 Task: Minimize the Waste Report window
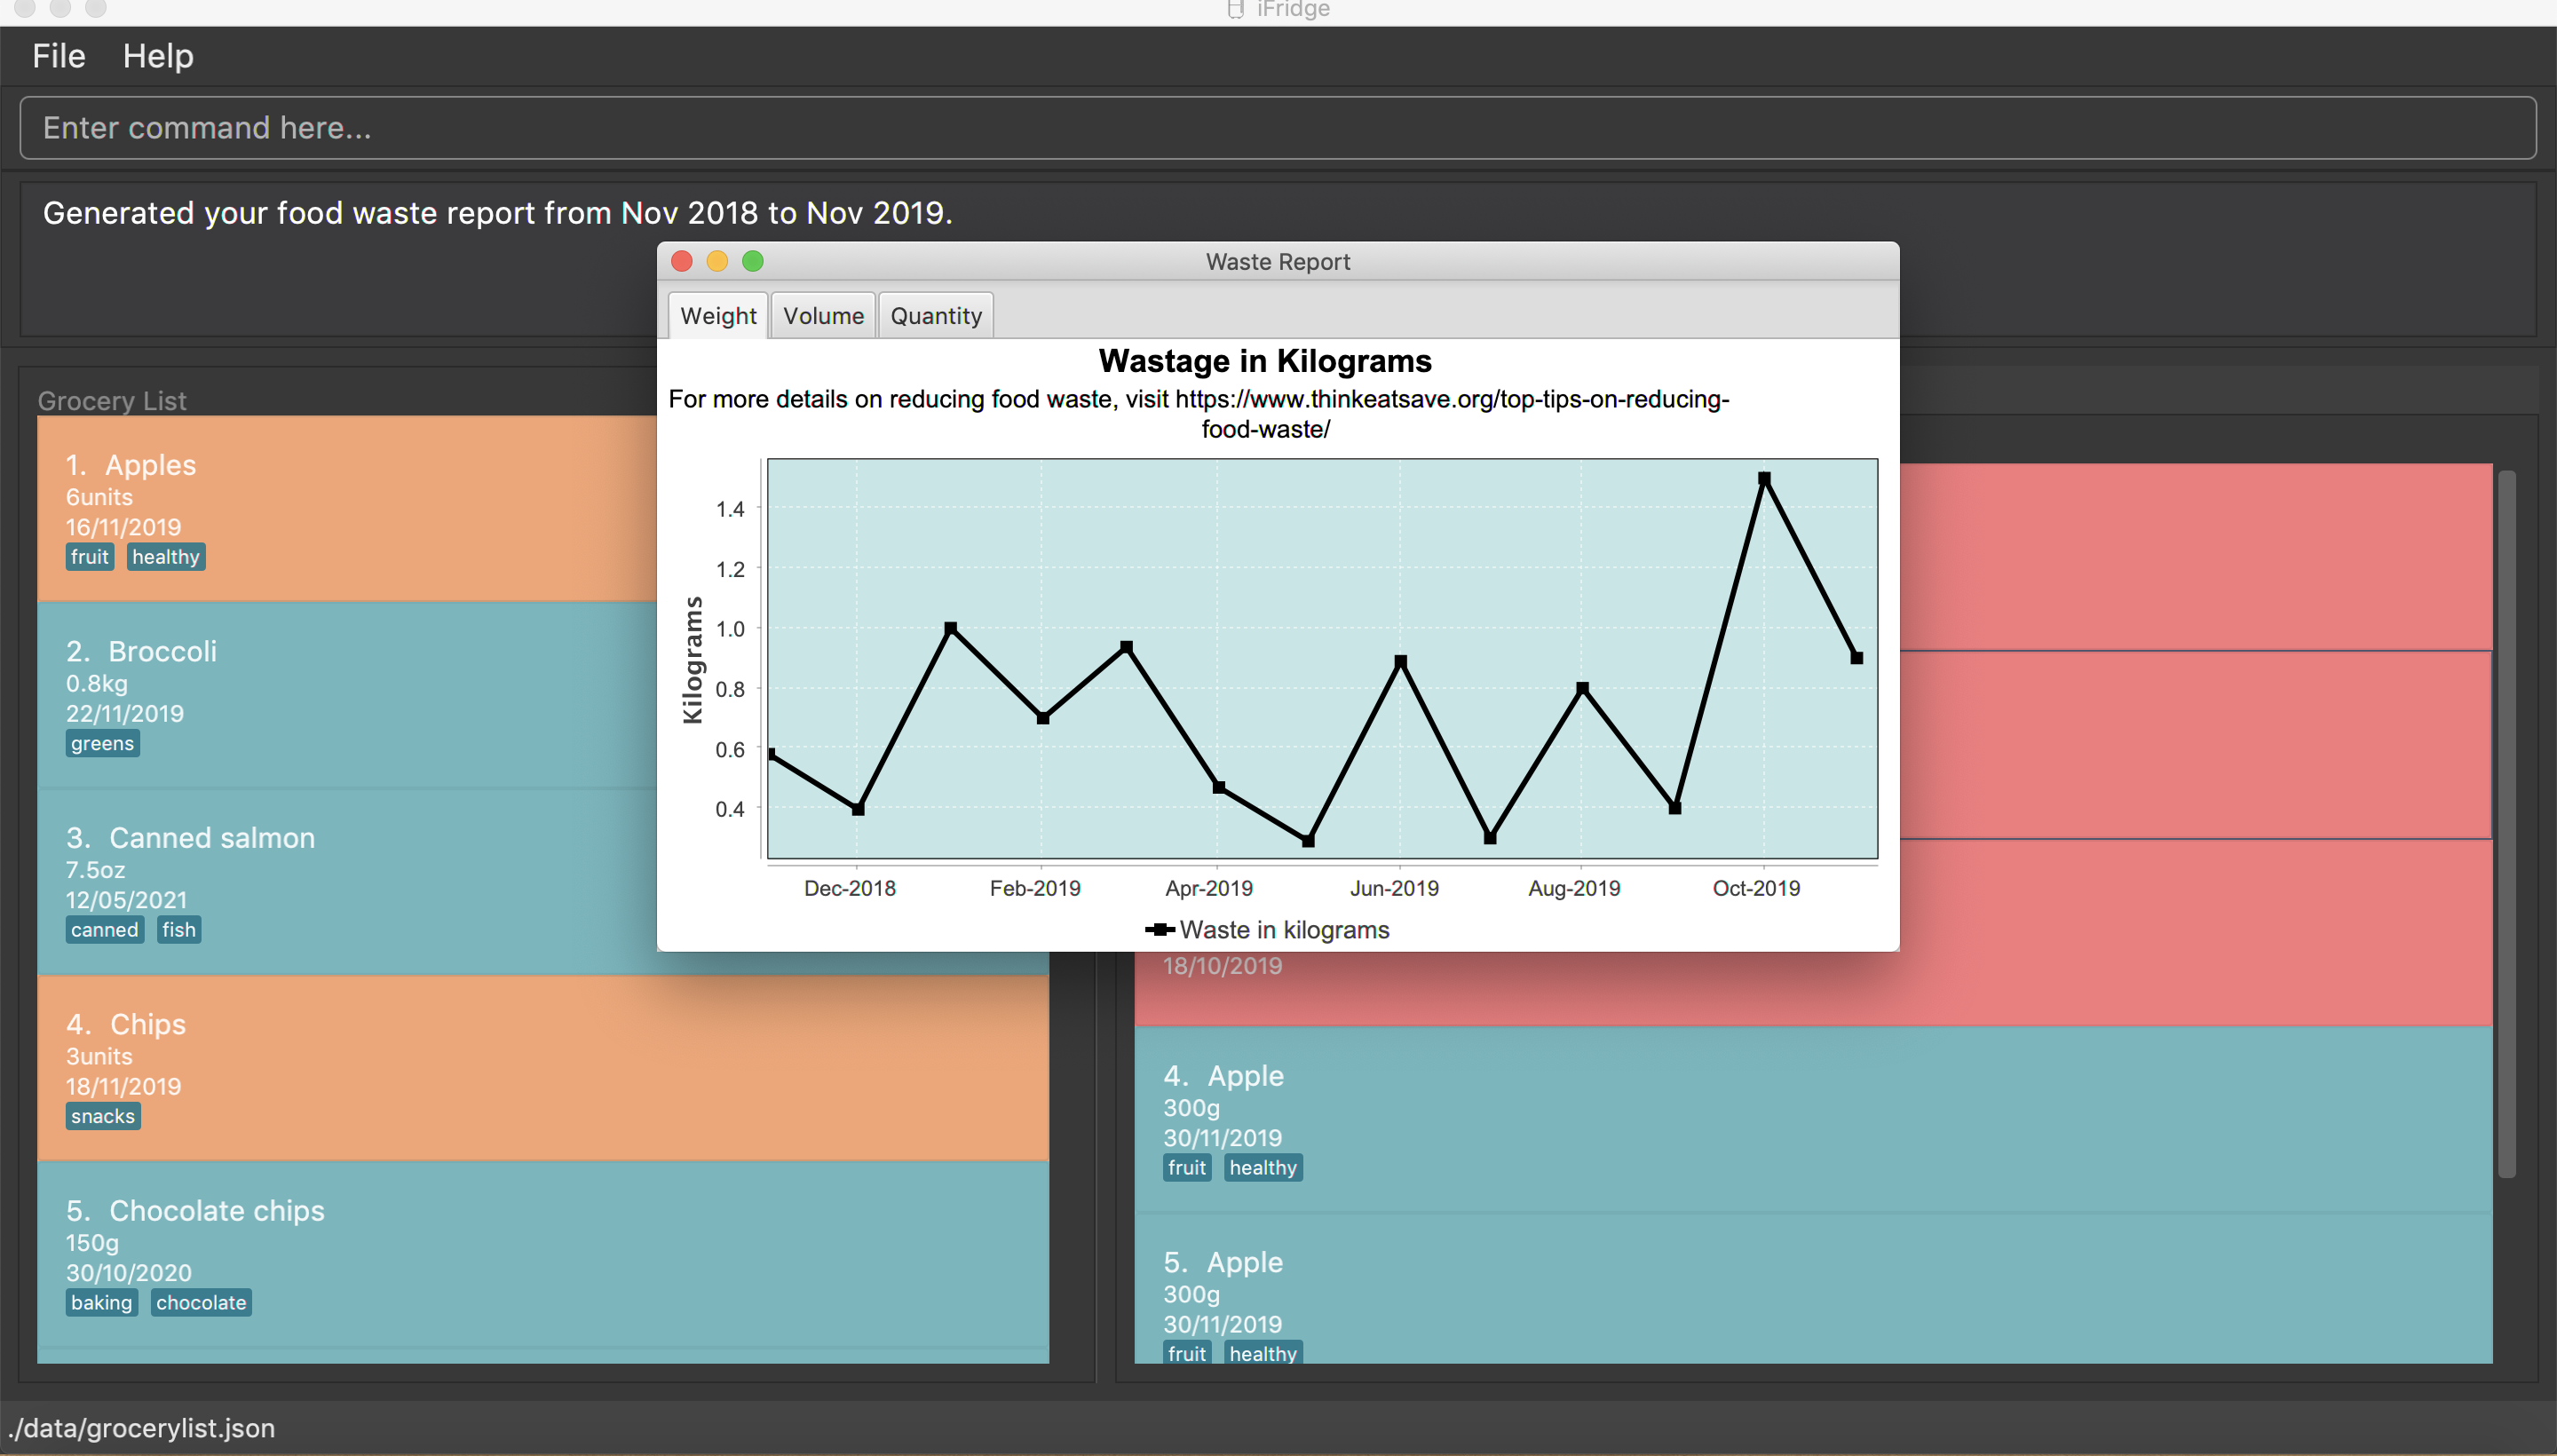pyautogui.click(x=717, y=262)
